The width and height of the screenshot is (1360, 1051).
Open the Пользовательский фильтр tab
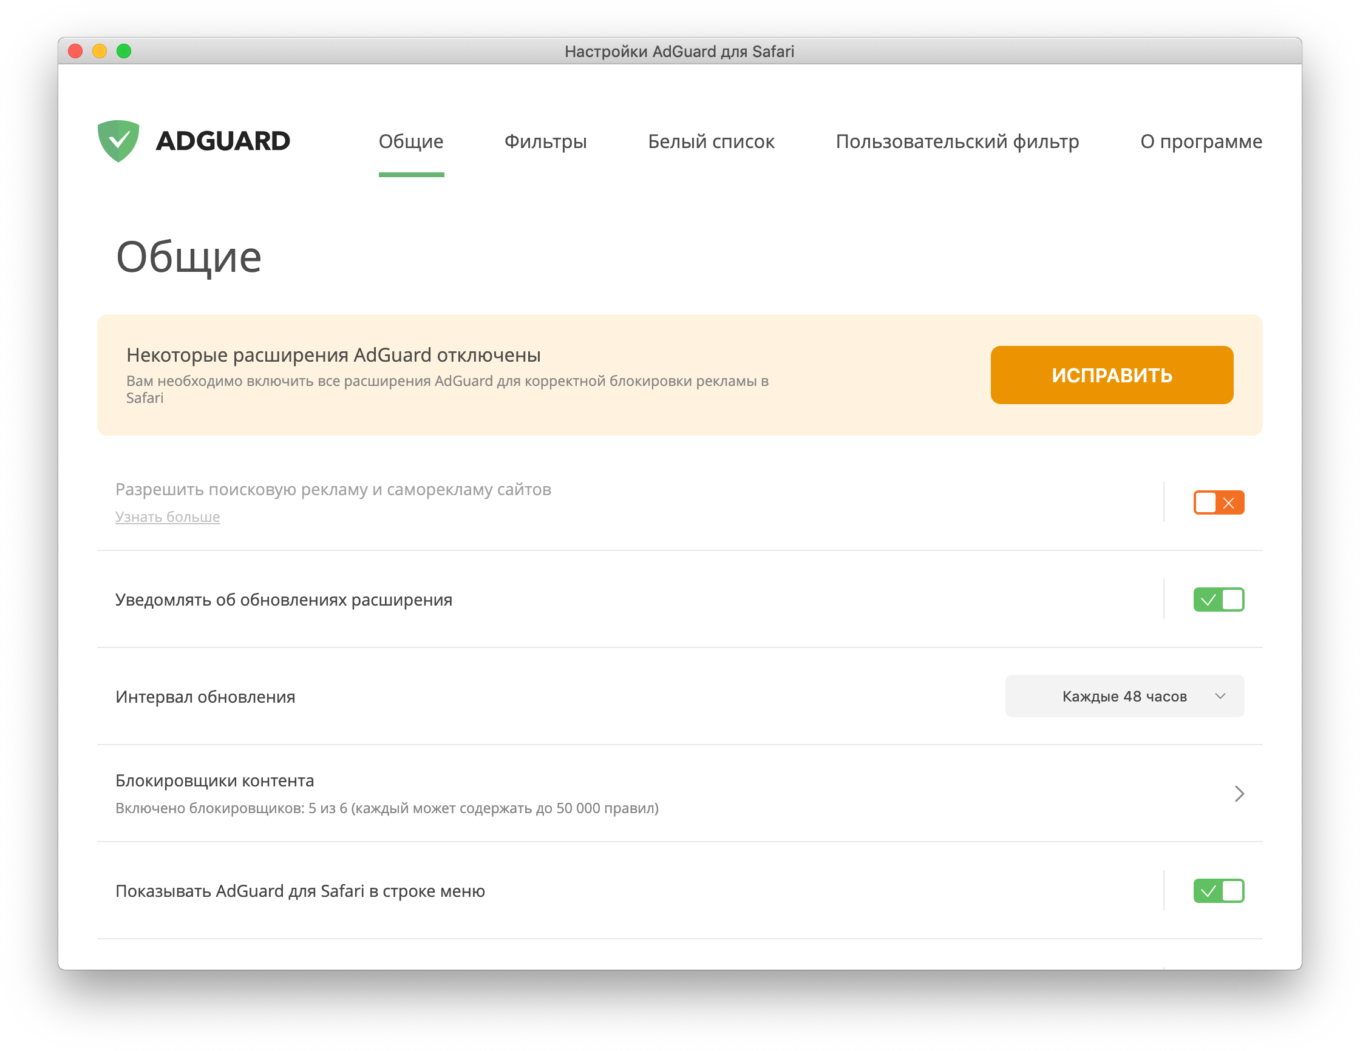(x=957, y=142)
